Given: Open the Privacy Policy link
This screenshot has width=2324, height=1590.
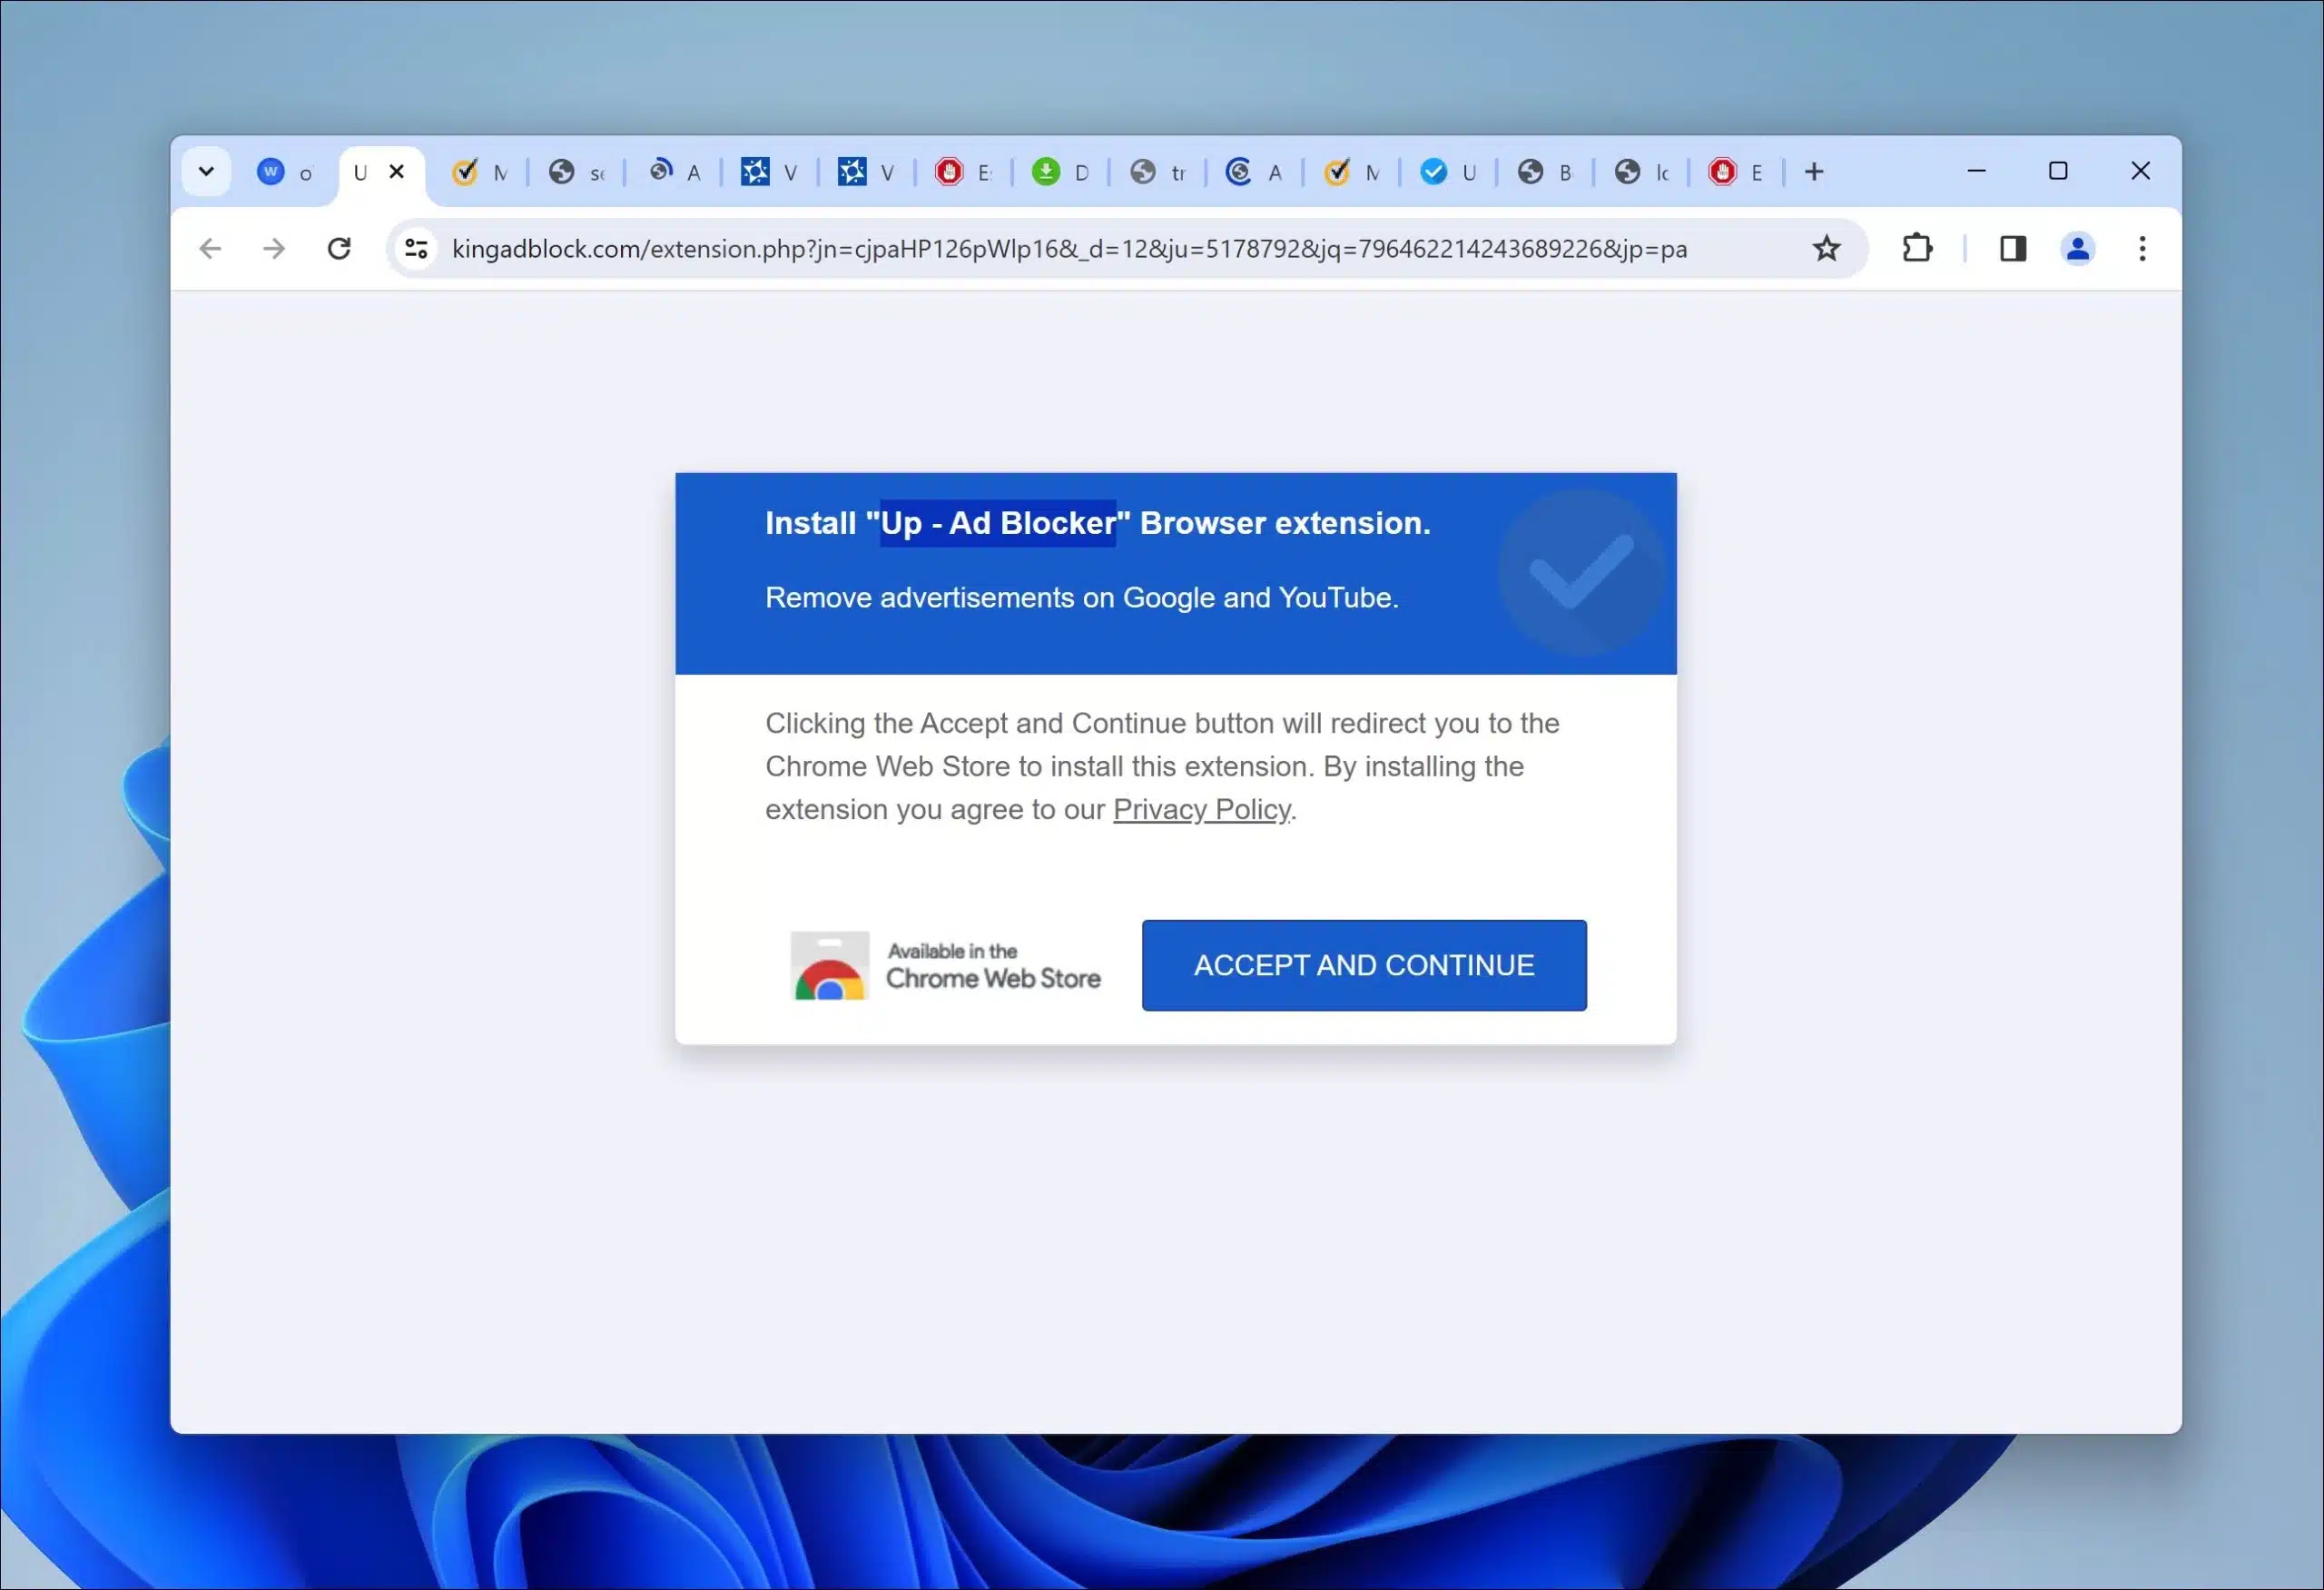Looking at the screenshot, I should [x=1201, y=809].
